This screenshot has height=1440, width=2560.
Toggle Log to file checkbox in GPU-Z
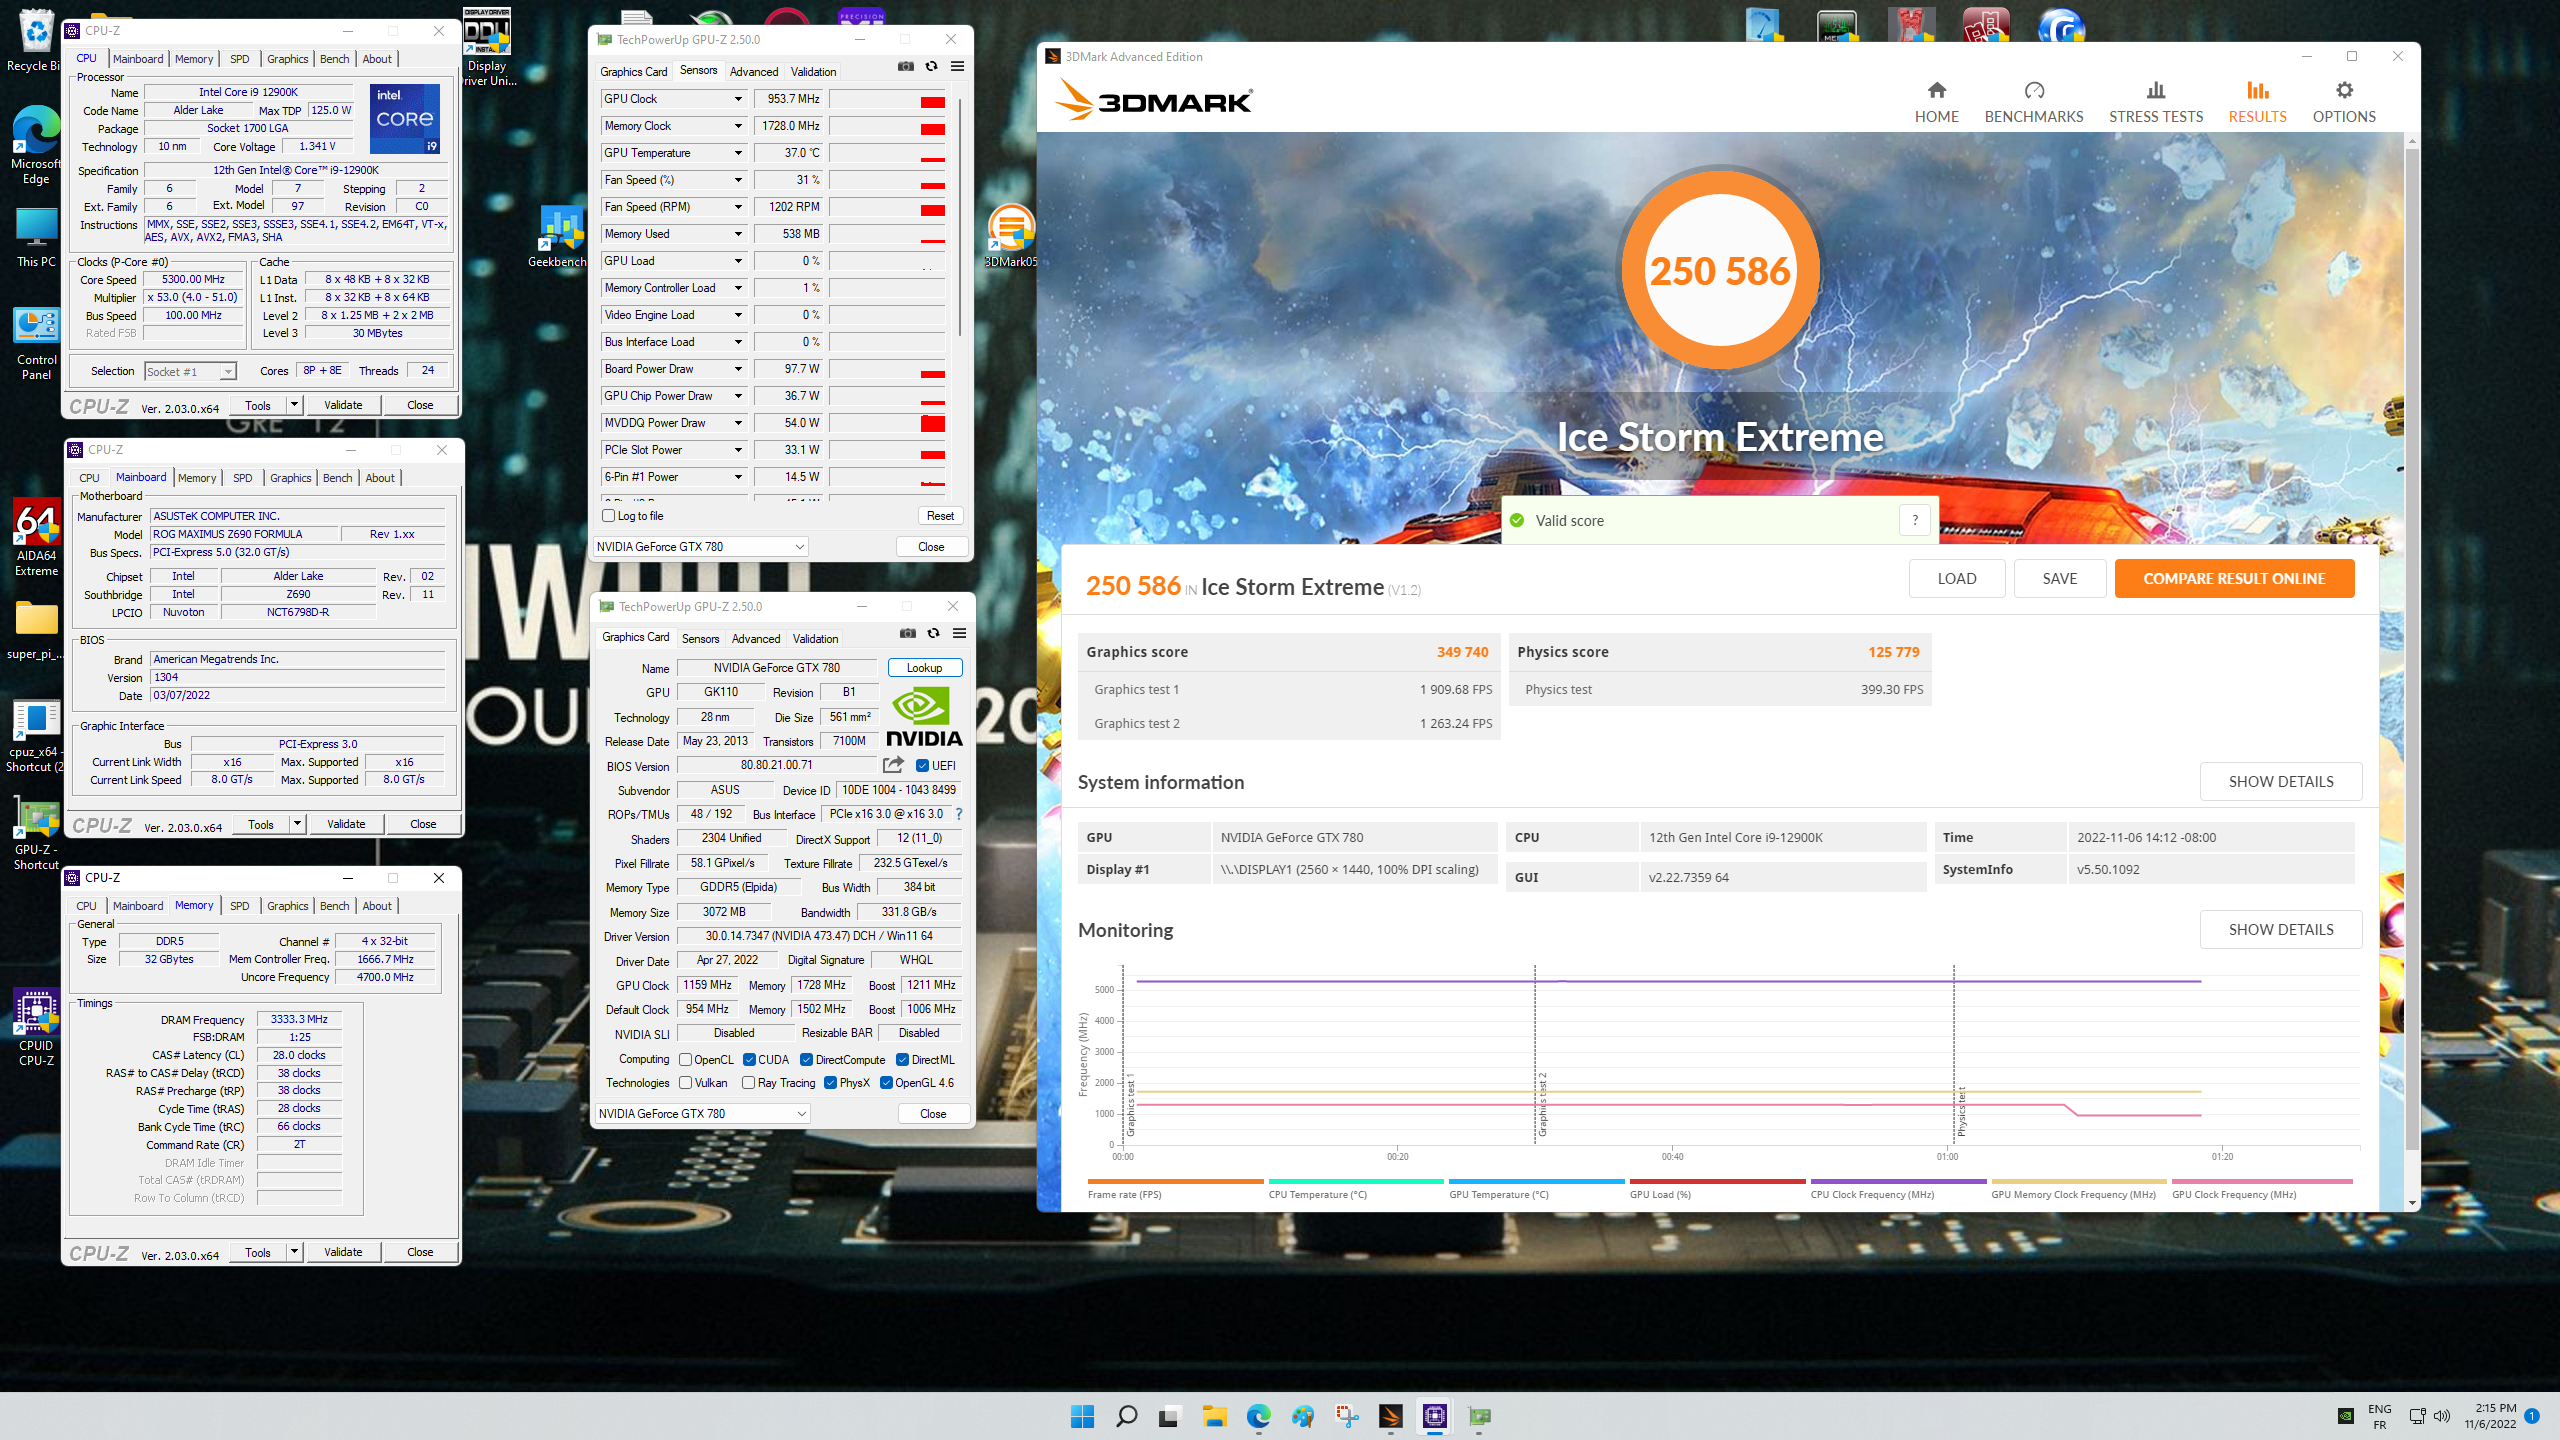click(608, 516)
